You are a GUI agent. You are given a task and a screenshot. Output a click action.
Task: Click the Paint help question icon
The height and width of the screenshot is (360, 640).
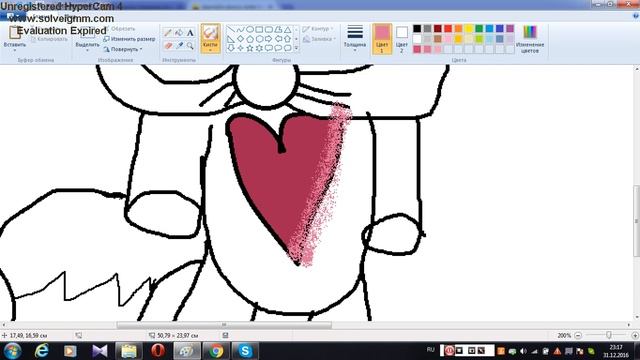[635, 16]
